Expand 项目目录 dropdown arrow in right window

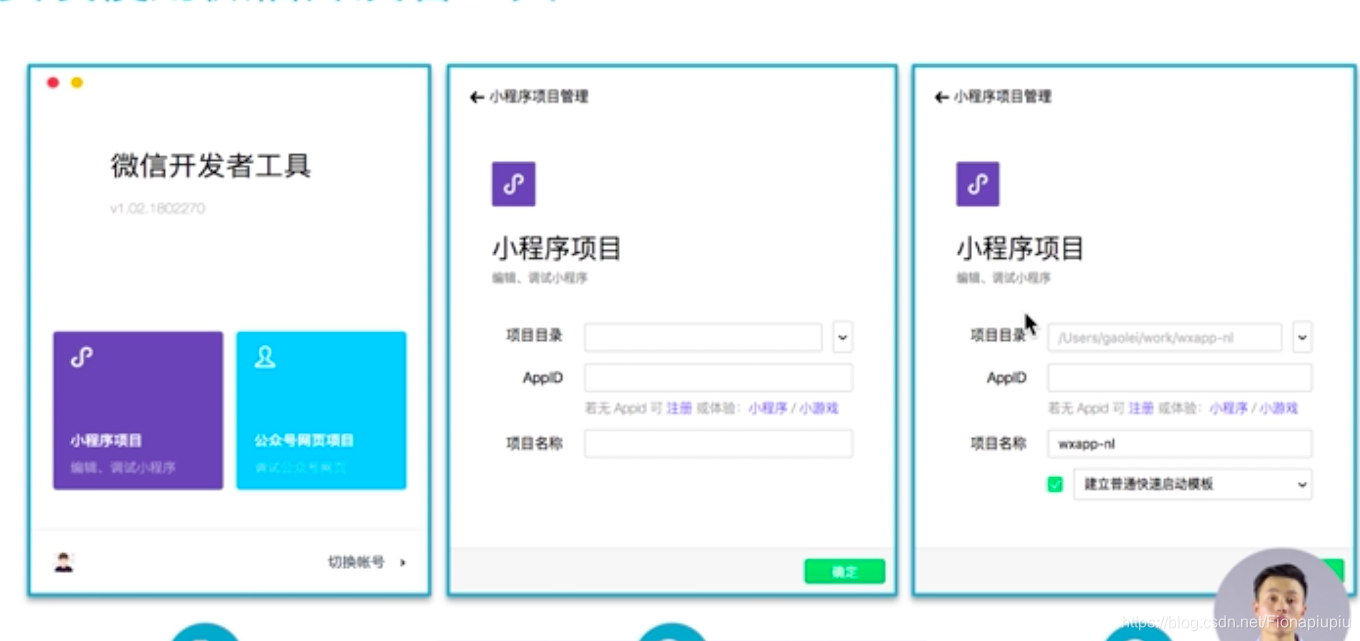point(1302,337)
